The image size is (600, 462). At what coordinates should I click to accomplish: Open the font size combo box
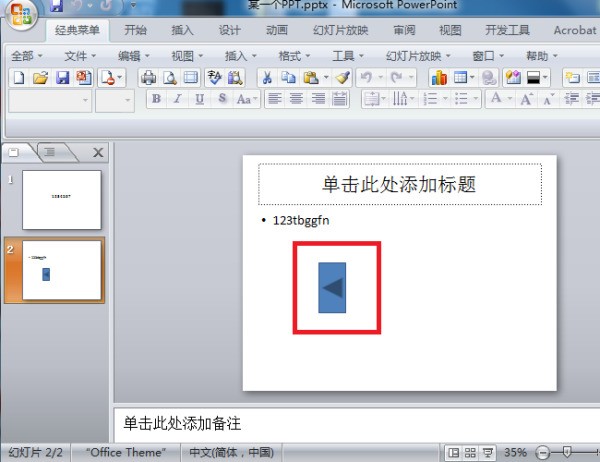[114, 101]
